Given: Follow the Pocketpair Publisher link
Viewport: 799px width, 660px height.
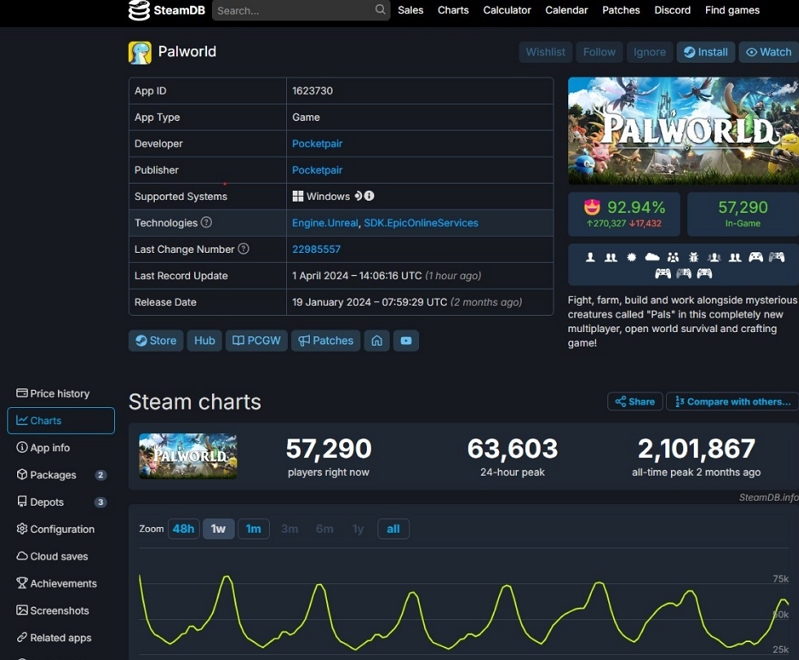Looking at the screenshot, I should pyautogui.click(x=317, y=170).
